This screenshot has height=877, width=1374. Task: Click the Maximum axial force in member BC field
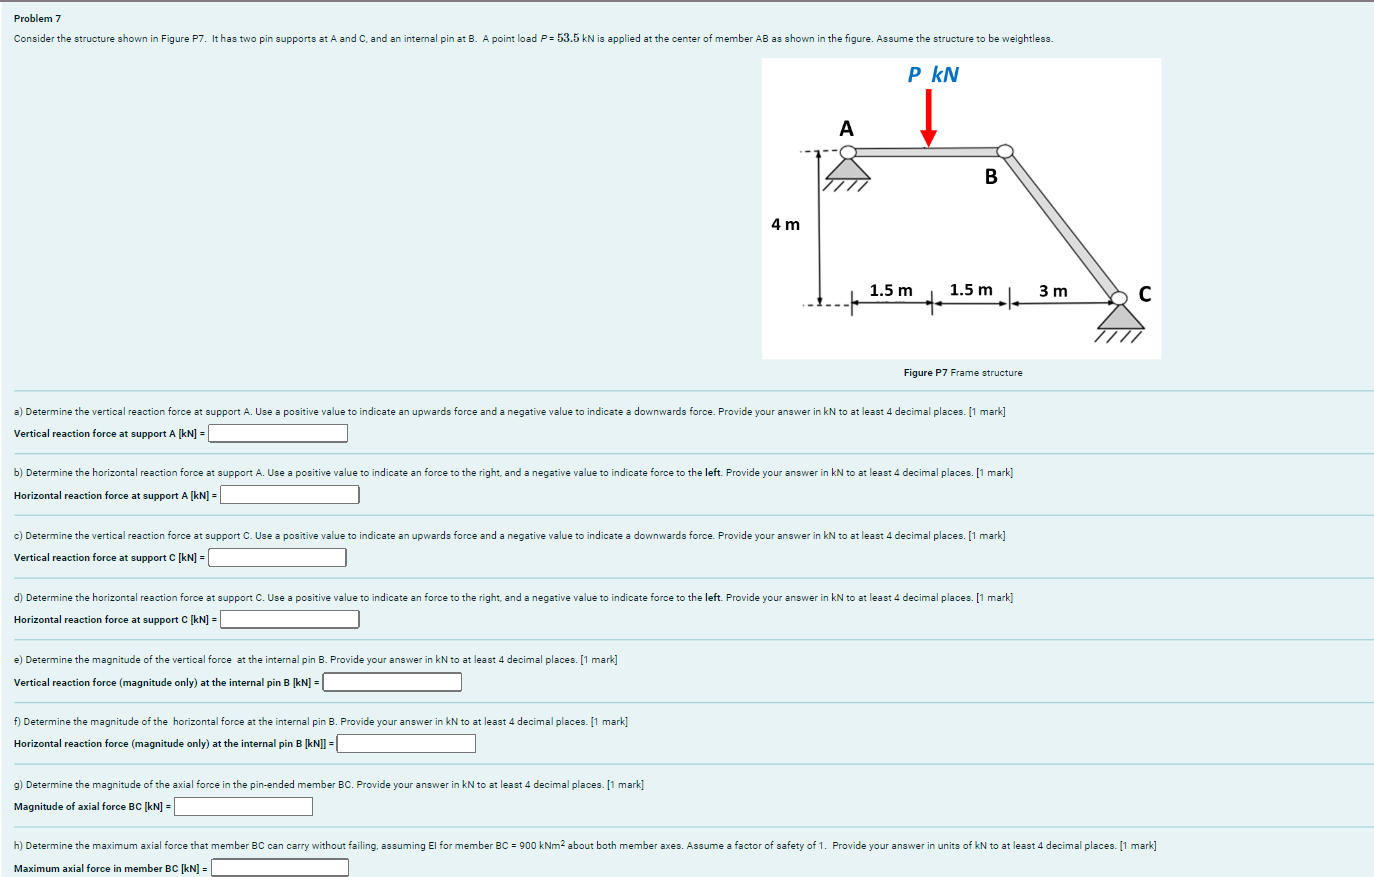pos(278,866)
